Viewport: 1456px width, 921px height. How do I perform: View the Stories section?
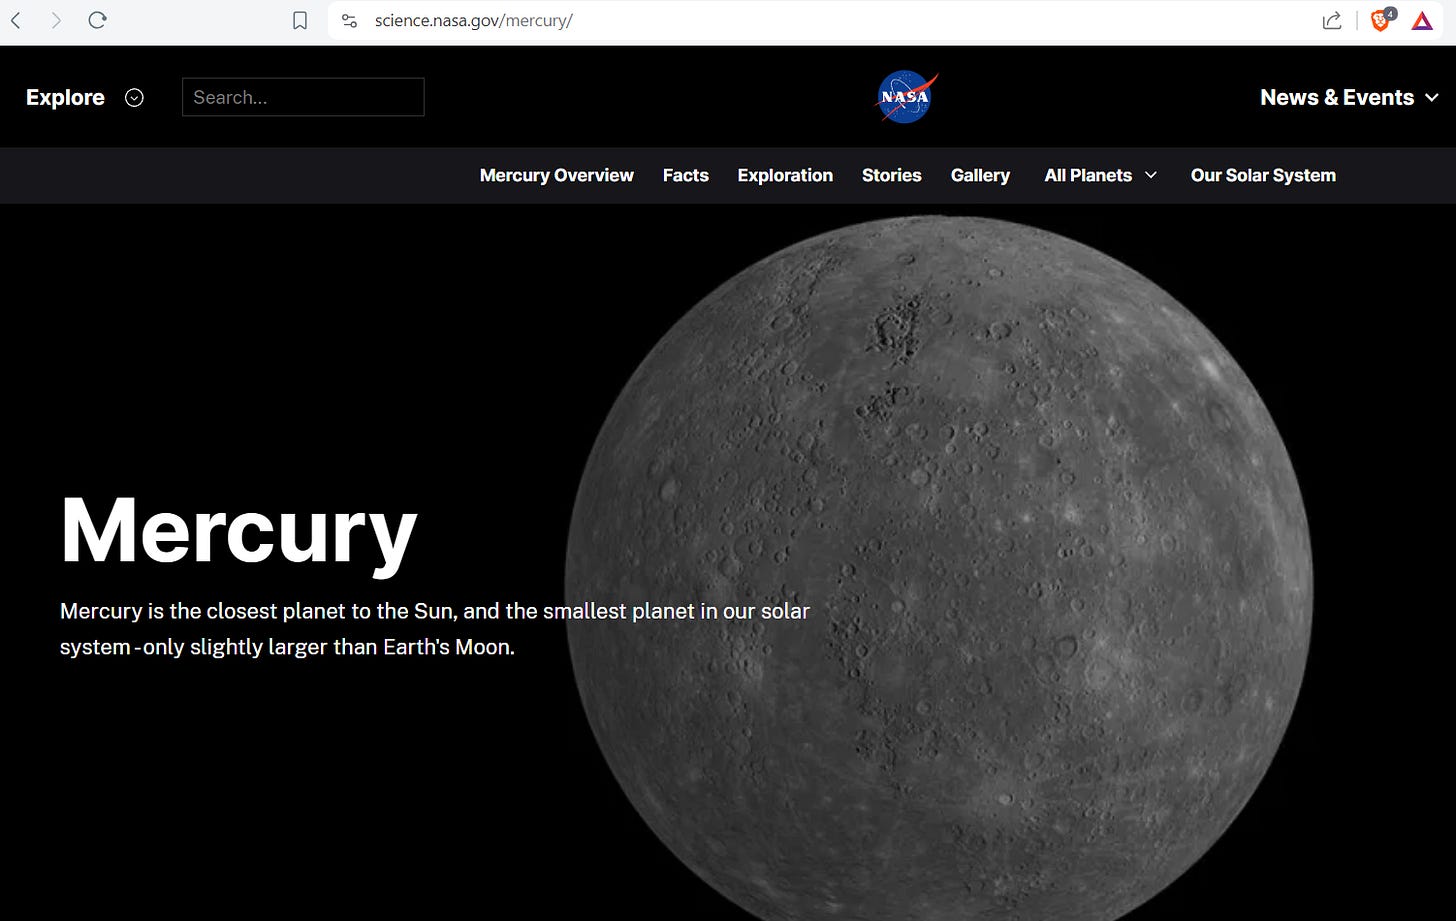(x=891, y=175)
